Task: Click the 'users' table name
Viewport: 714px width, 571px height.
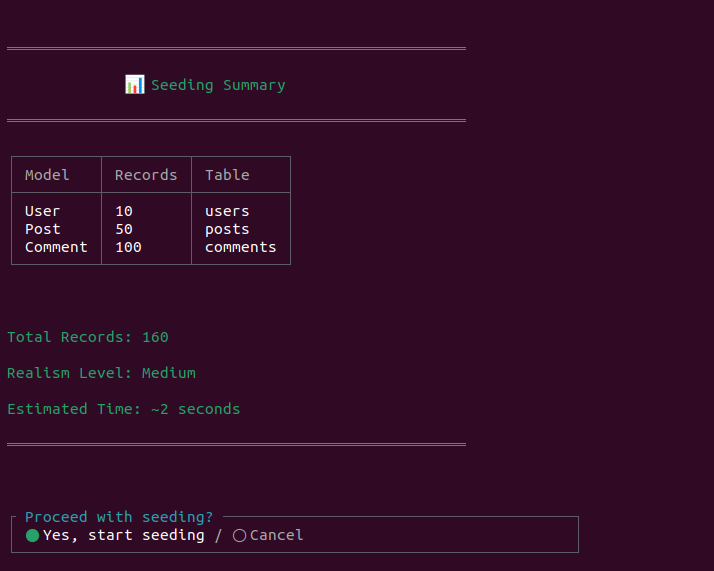Action: click(227, 211)
